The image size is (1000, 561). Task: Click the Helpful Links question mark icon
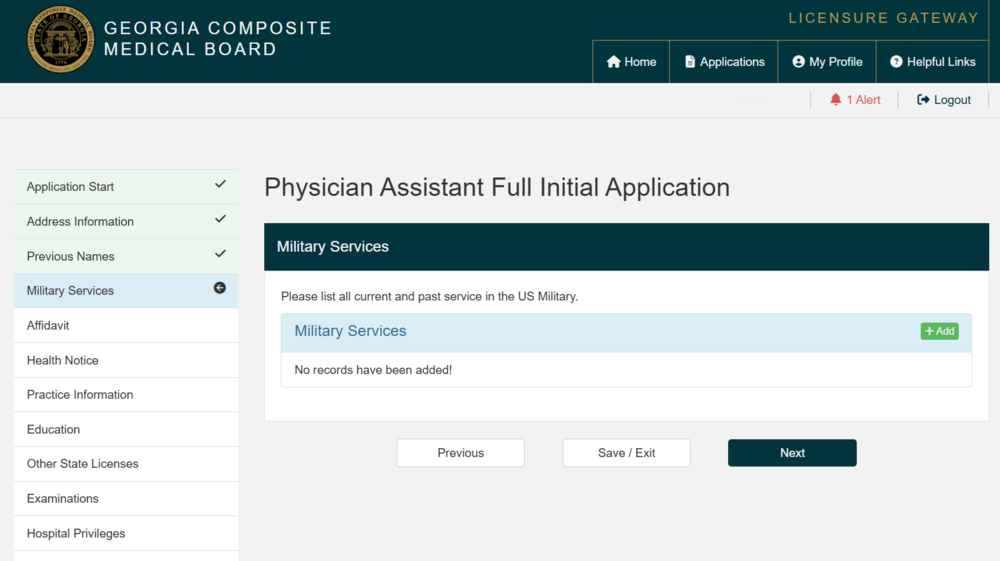click(896, 62)
